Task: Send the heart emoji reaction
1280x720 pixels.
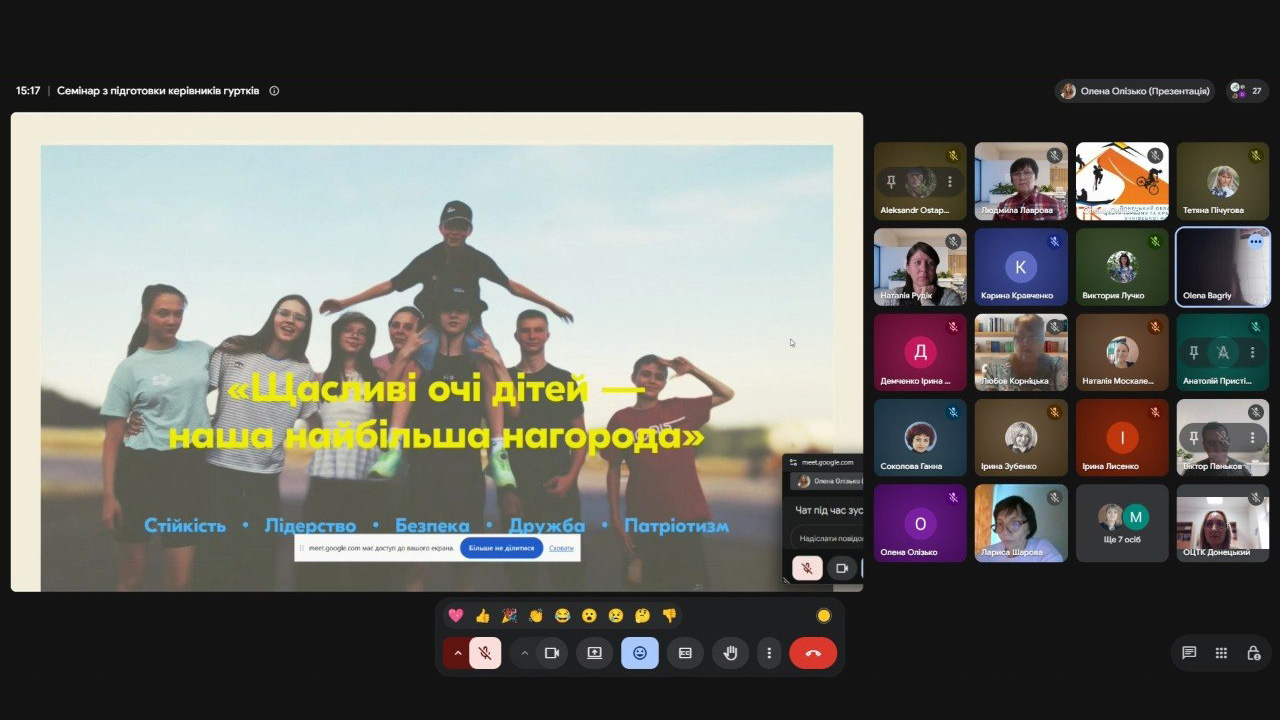Action: click(x=456, y=616)
